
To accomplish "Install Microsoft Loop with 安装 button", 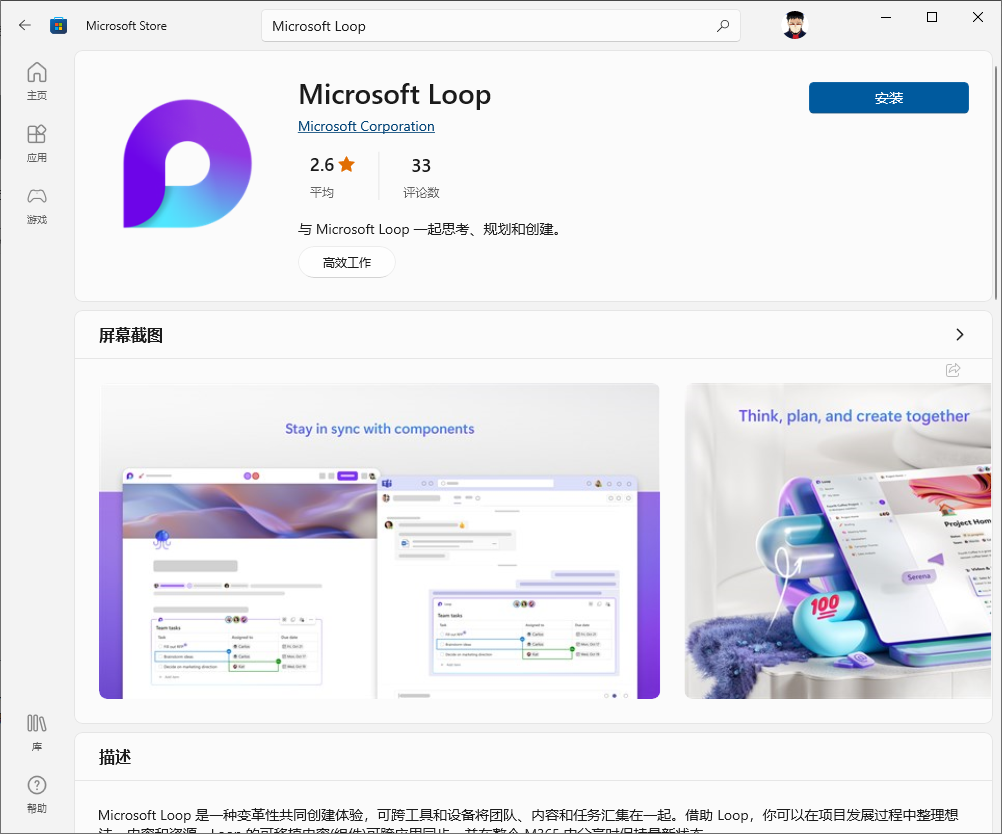I will pyautogui.click(x=887, y=97).
